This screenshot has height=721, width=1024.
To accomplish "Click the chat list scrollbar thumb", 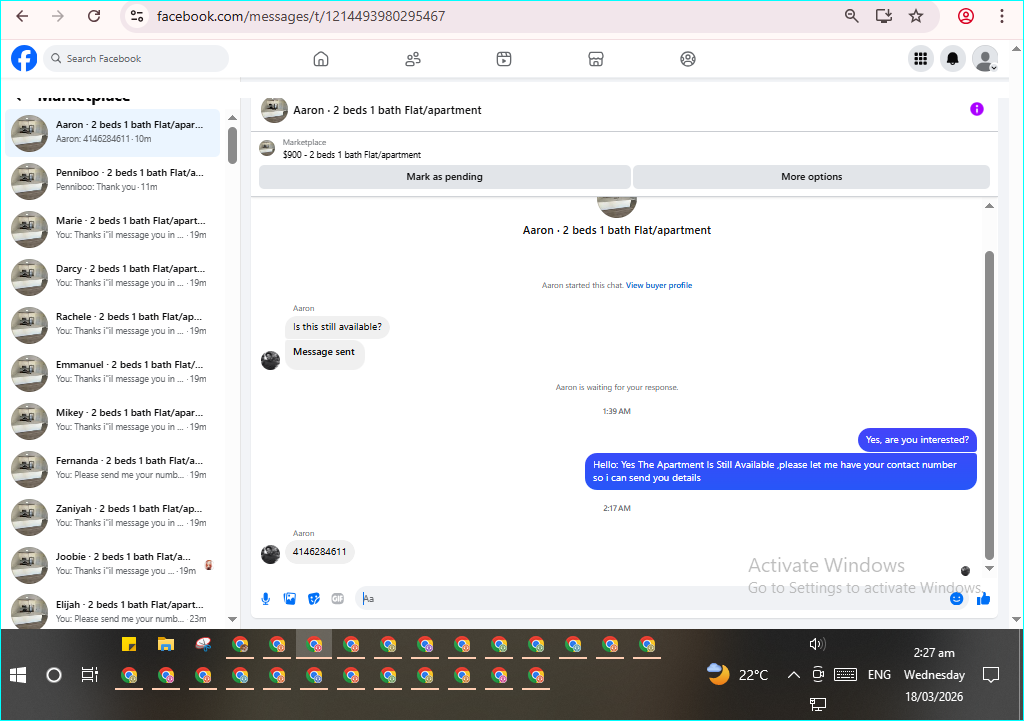I will coord(232,145).
